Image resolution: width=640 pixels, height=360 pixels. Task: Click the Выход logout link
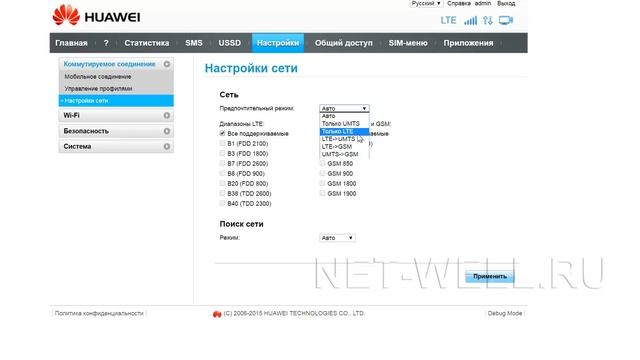(x=506, y=3)
